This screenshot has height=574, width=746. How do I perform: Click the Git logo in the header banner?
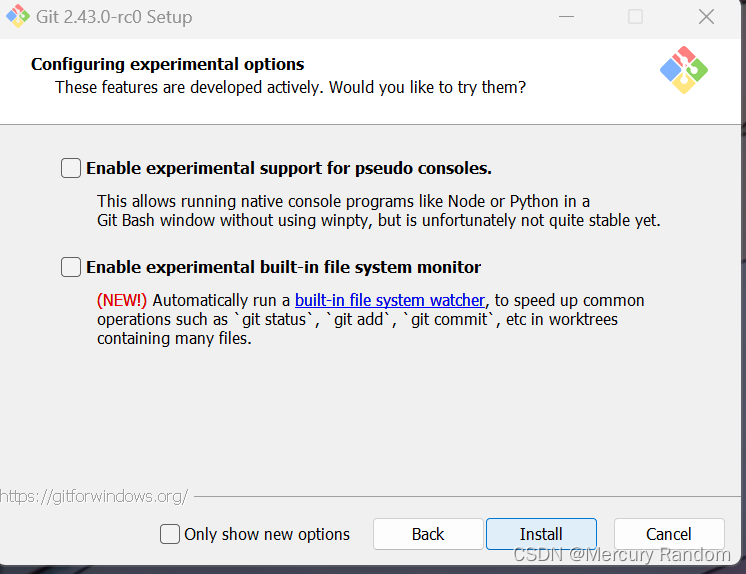(x=684, y=70)
